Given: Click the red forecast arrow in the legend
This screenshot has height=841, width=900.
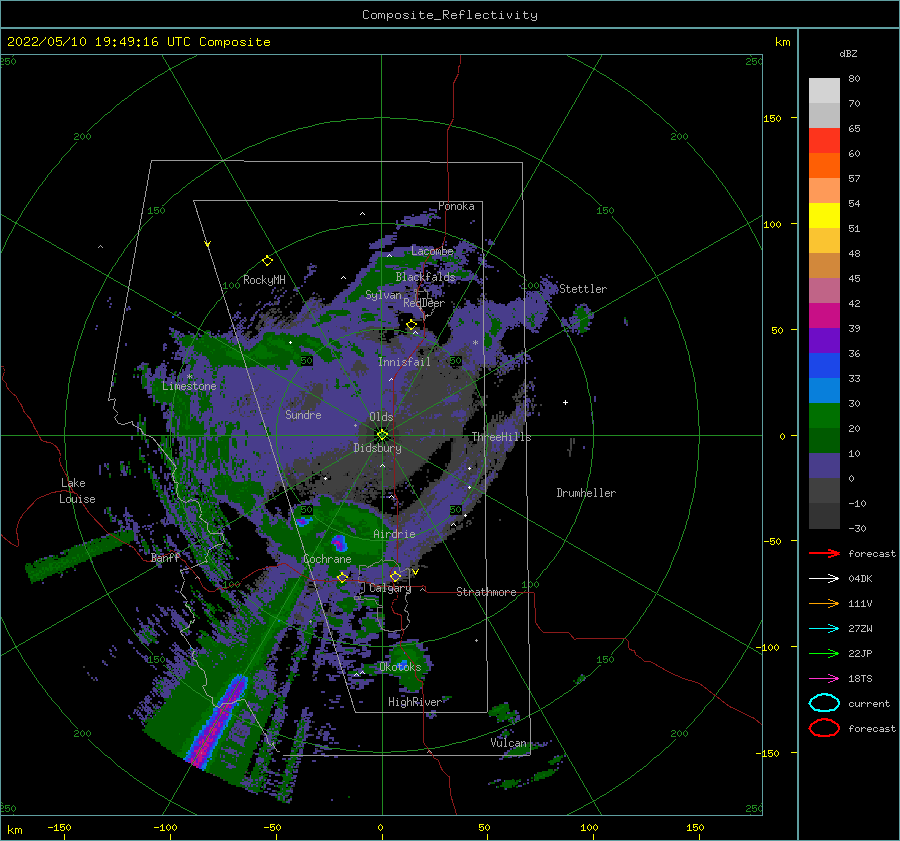Looking at the screenshot, I should [824, 553].
